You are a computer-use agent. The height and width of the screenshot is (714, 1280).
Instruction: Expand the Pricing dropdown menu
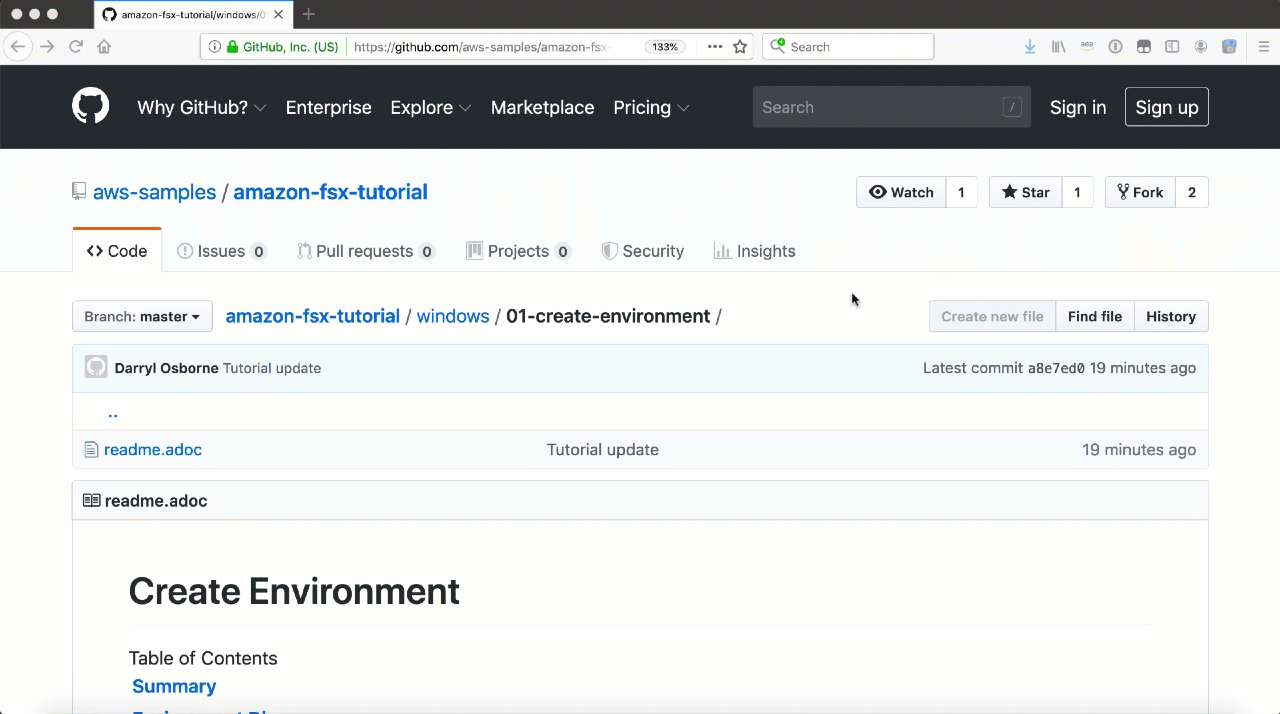pyautogui.click(x=651, y=107)
